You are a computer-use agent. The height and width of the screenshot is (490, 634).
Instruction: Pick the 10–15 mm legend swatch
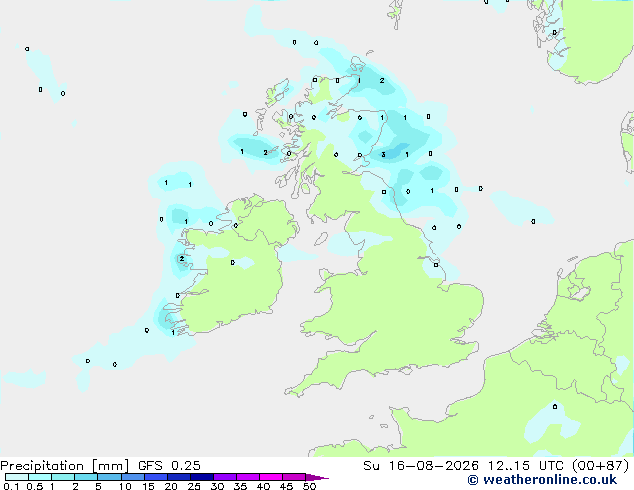click(x=132, y=477)
